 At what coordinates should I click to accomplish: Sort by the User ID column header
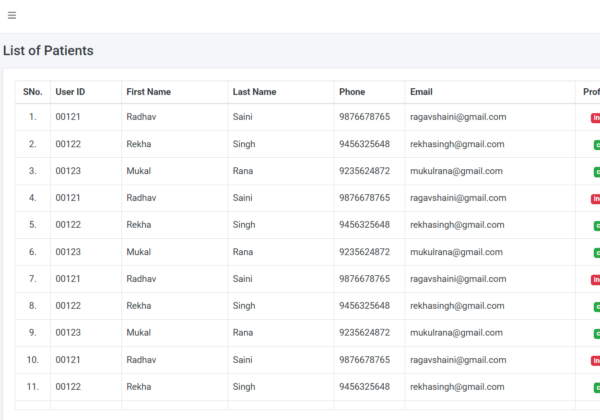tap(70, 92)
